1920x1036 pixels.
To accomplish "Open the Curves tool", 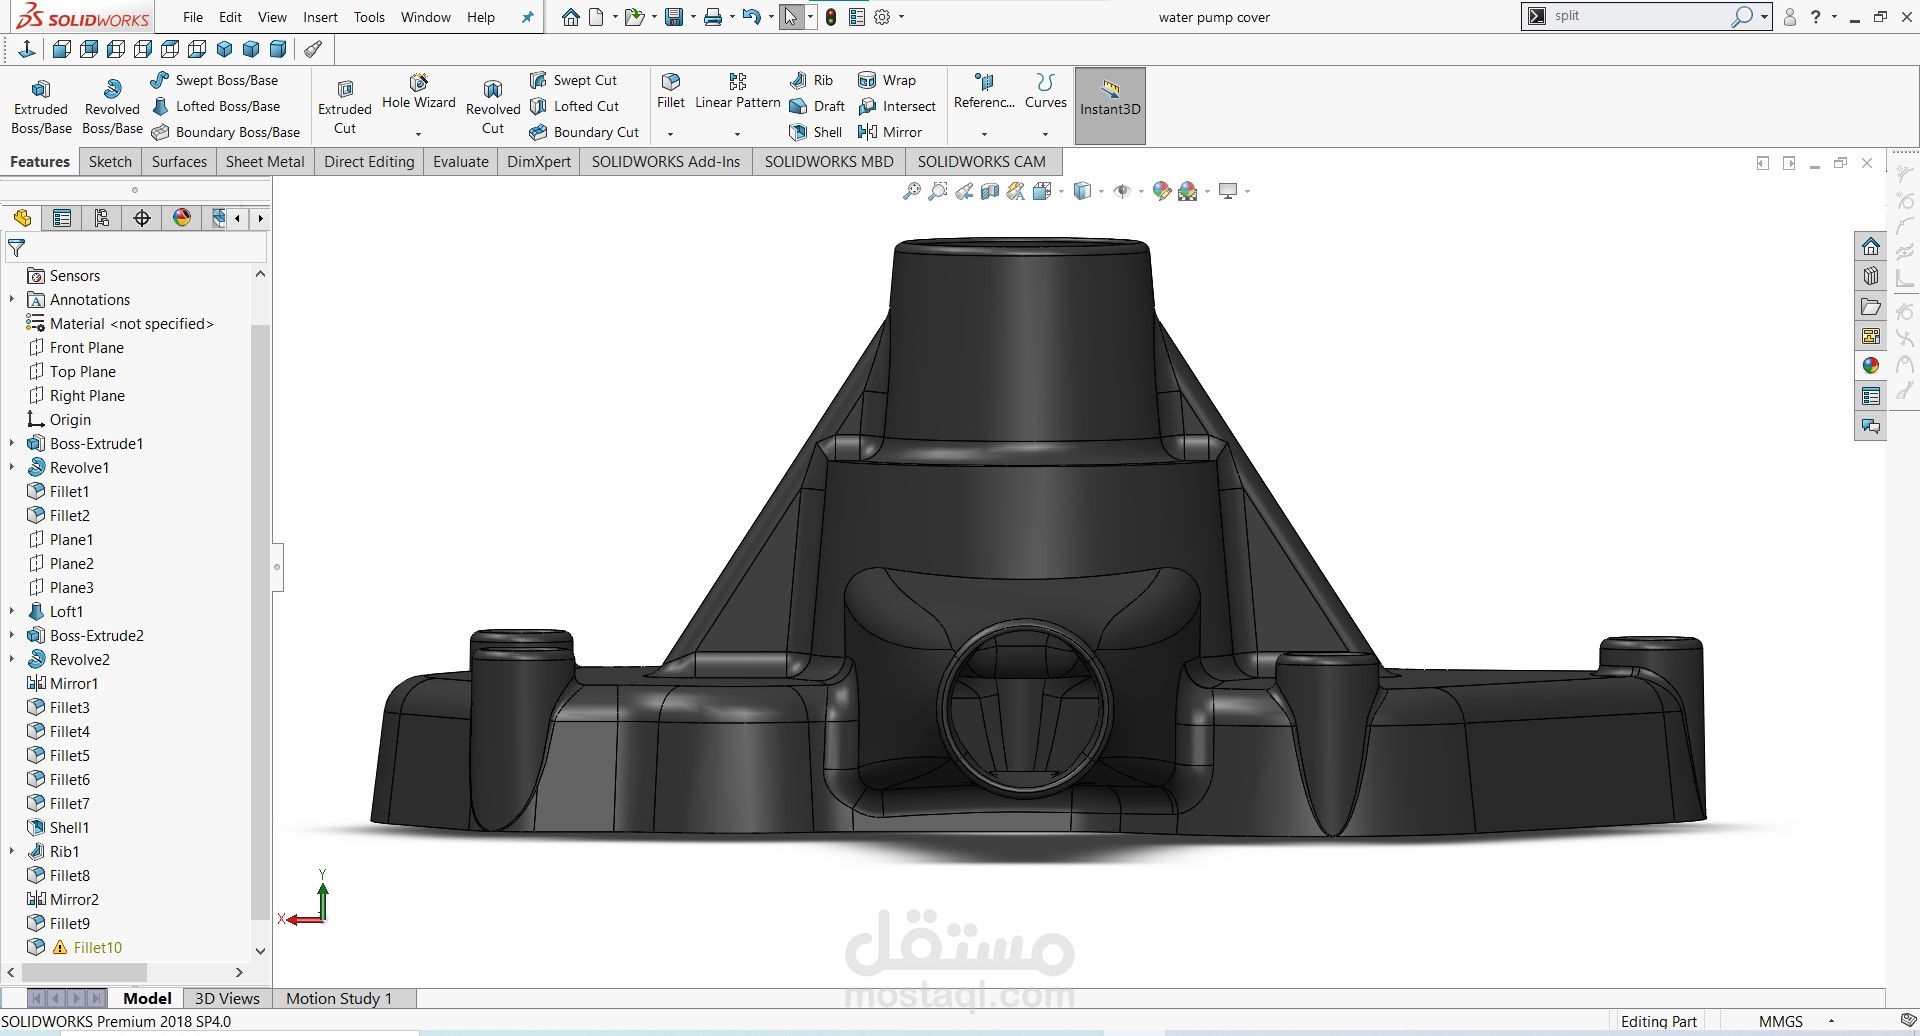I will 1046,91.
